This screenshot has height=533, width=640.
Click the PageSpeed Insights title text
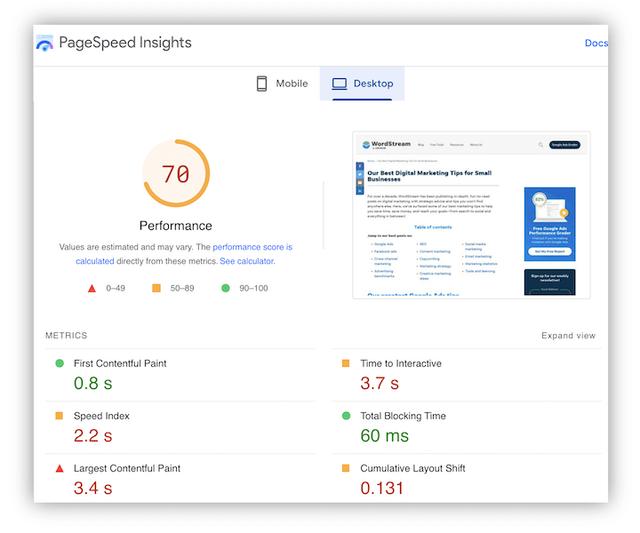(125, 43)
